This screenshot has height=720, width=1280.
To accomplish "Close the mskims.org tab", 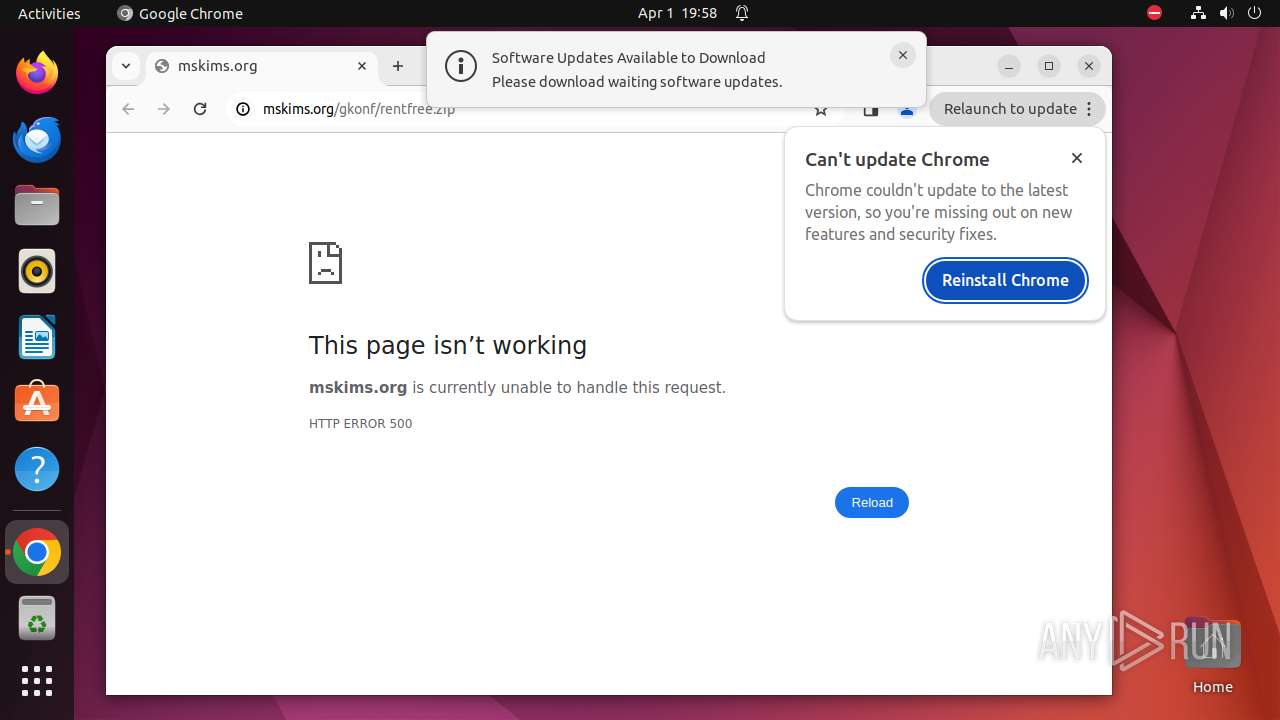I will coord(362,66).
